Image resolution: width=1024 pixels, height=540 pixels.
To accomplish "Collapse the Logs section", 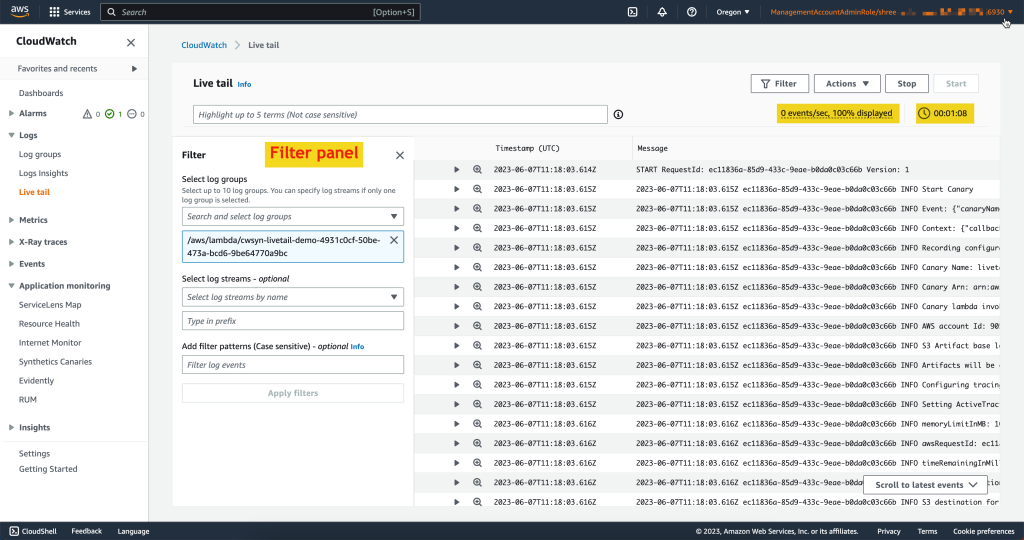I will [11, 135].
